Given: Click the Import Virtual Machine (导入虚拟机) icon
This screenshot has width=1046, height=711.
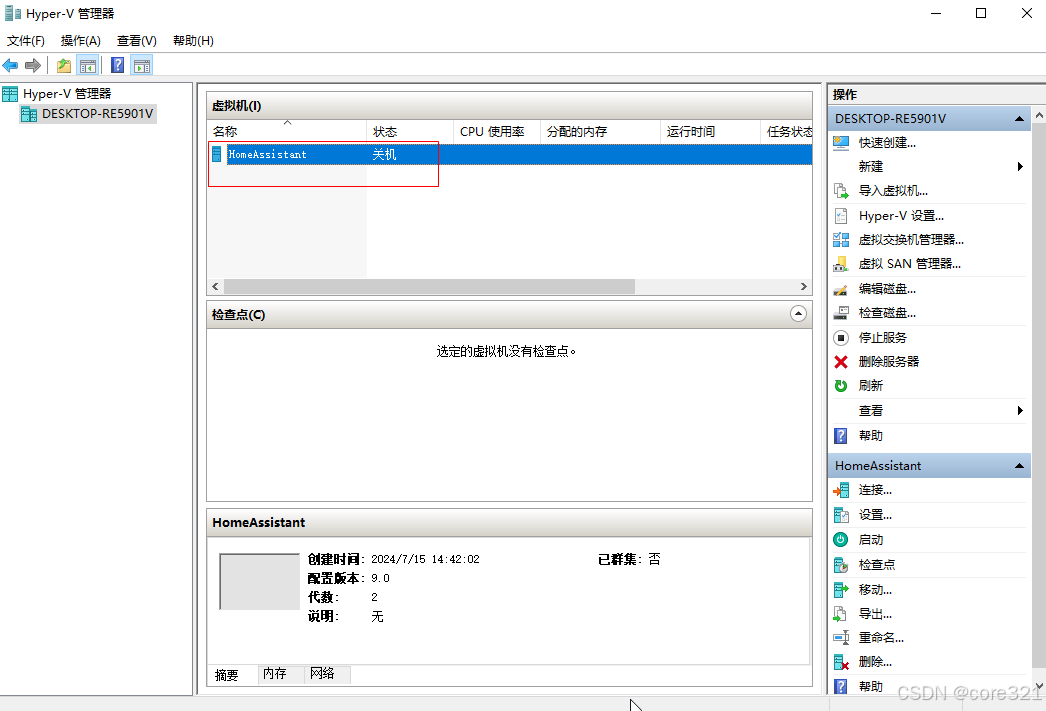Looking at the screenshot, I should point(841,191).
